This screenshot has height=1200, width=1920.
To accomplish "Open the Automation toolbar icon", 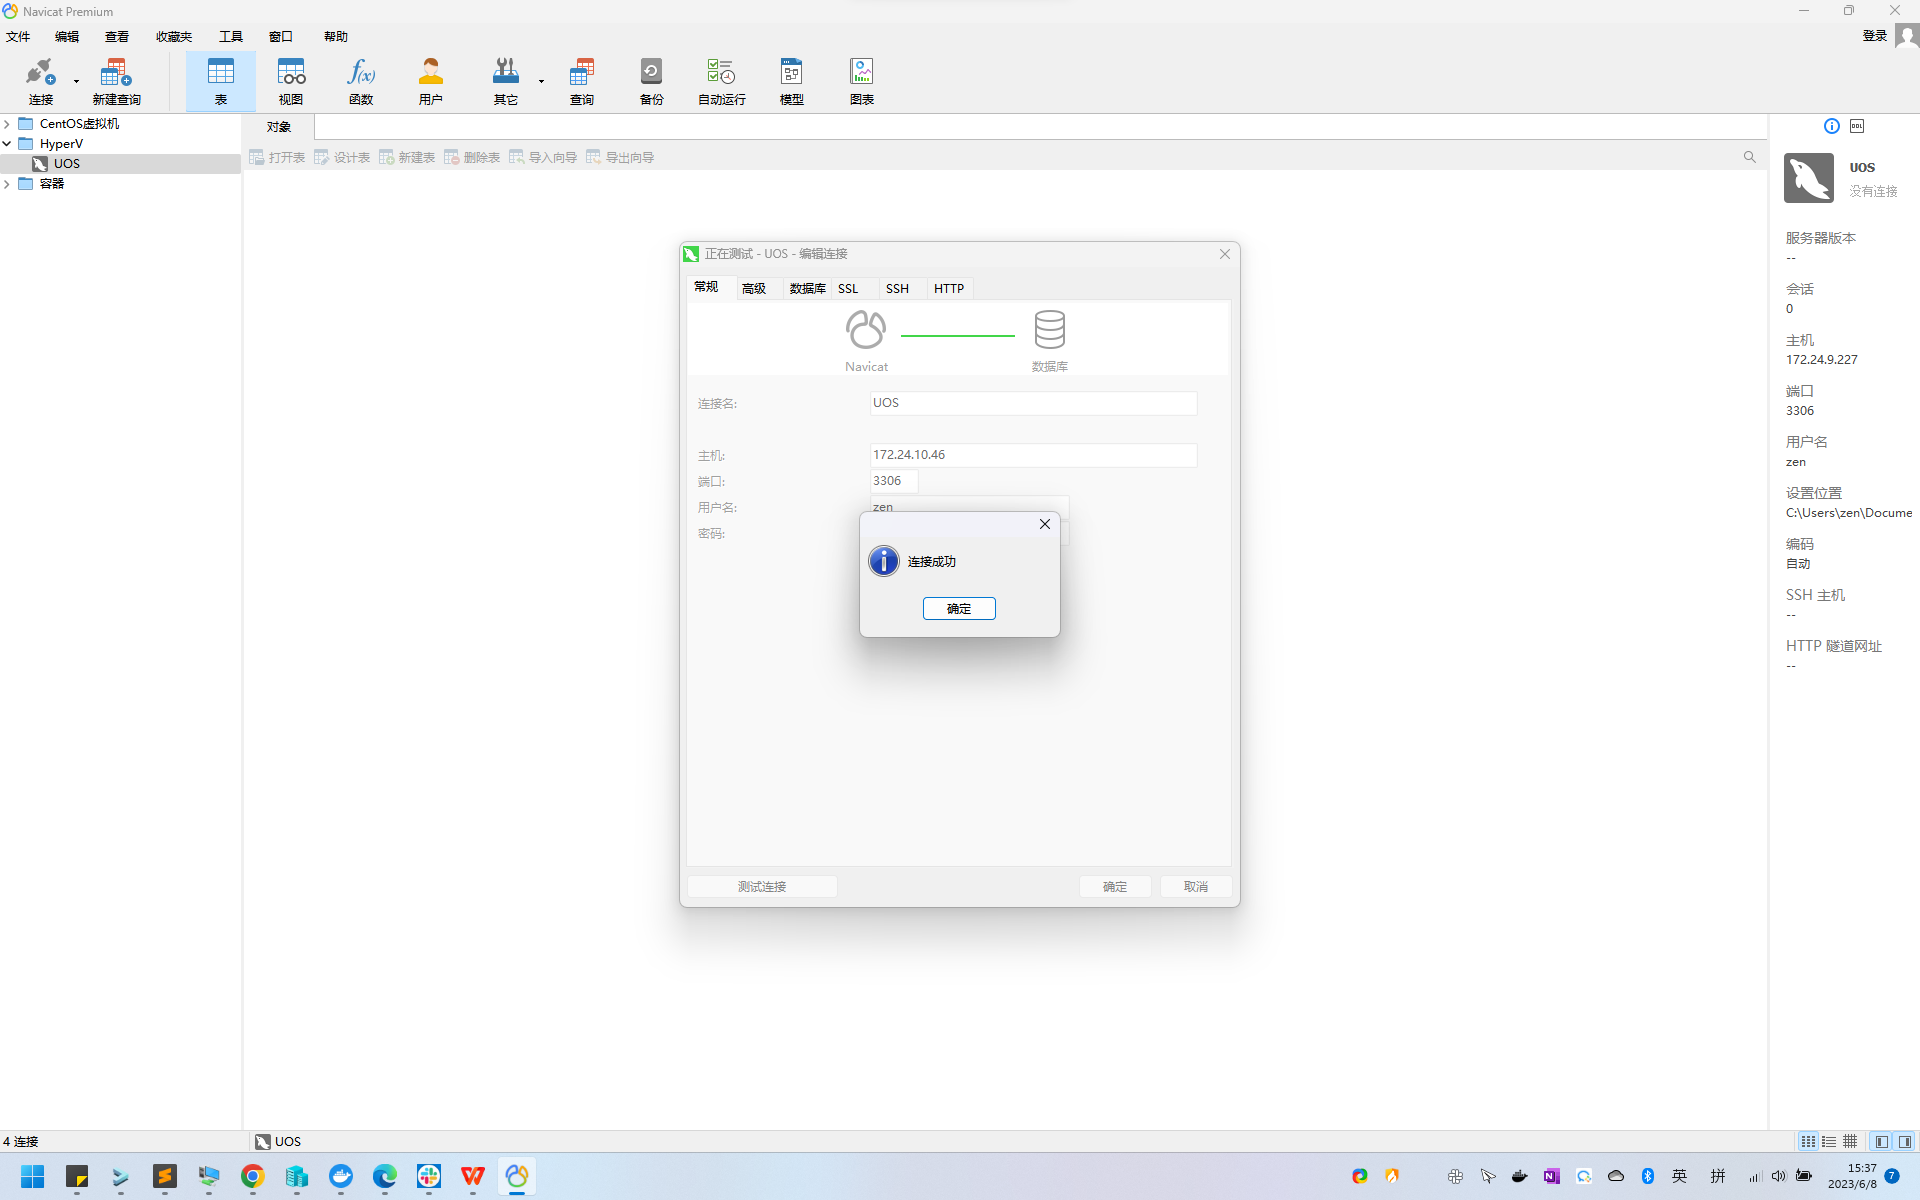I will [x=721, y=81].
